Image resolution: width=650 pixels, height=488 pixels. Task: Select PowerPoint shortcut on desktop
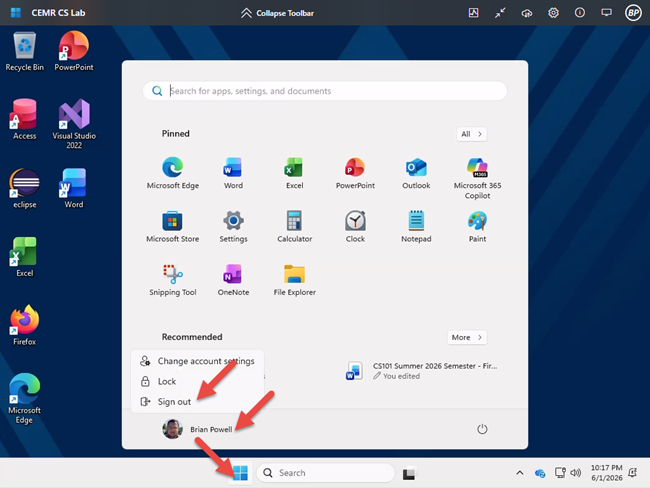point(74,51)
